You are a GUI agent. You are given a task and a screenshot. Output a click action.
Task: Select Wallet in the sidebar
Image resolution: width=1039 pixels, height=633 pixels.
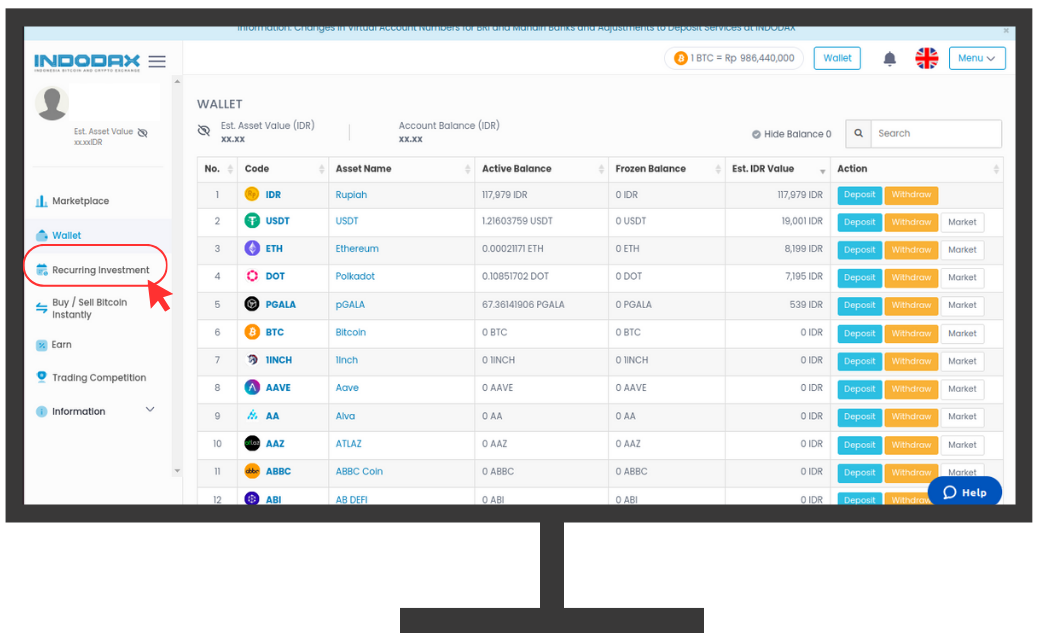point(66,235)
